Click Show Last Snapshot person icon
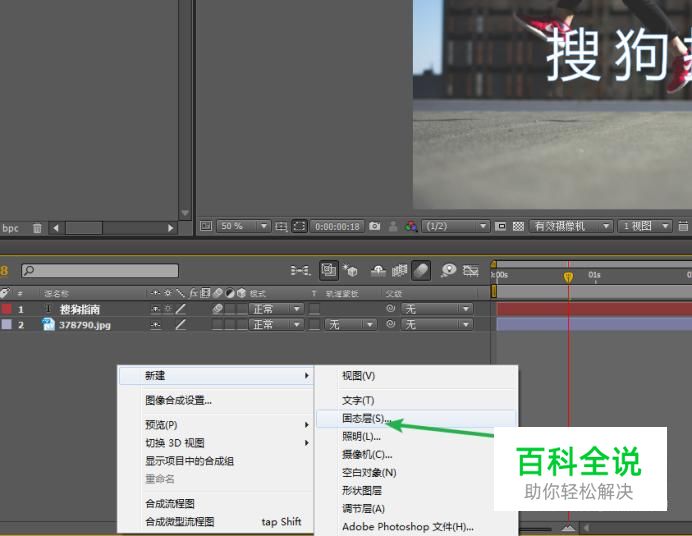 pyautogui.click(x=393, y=226)
